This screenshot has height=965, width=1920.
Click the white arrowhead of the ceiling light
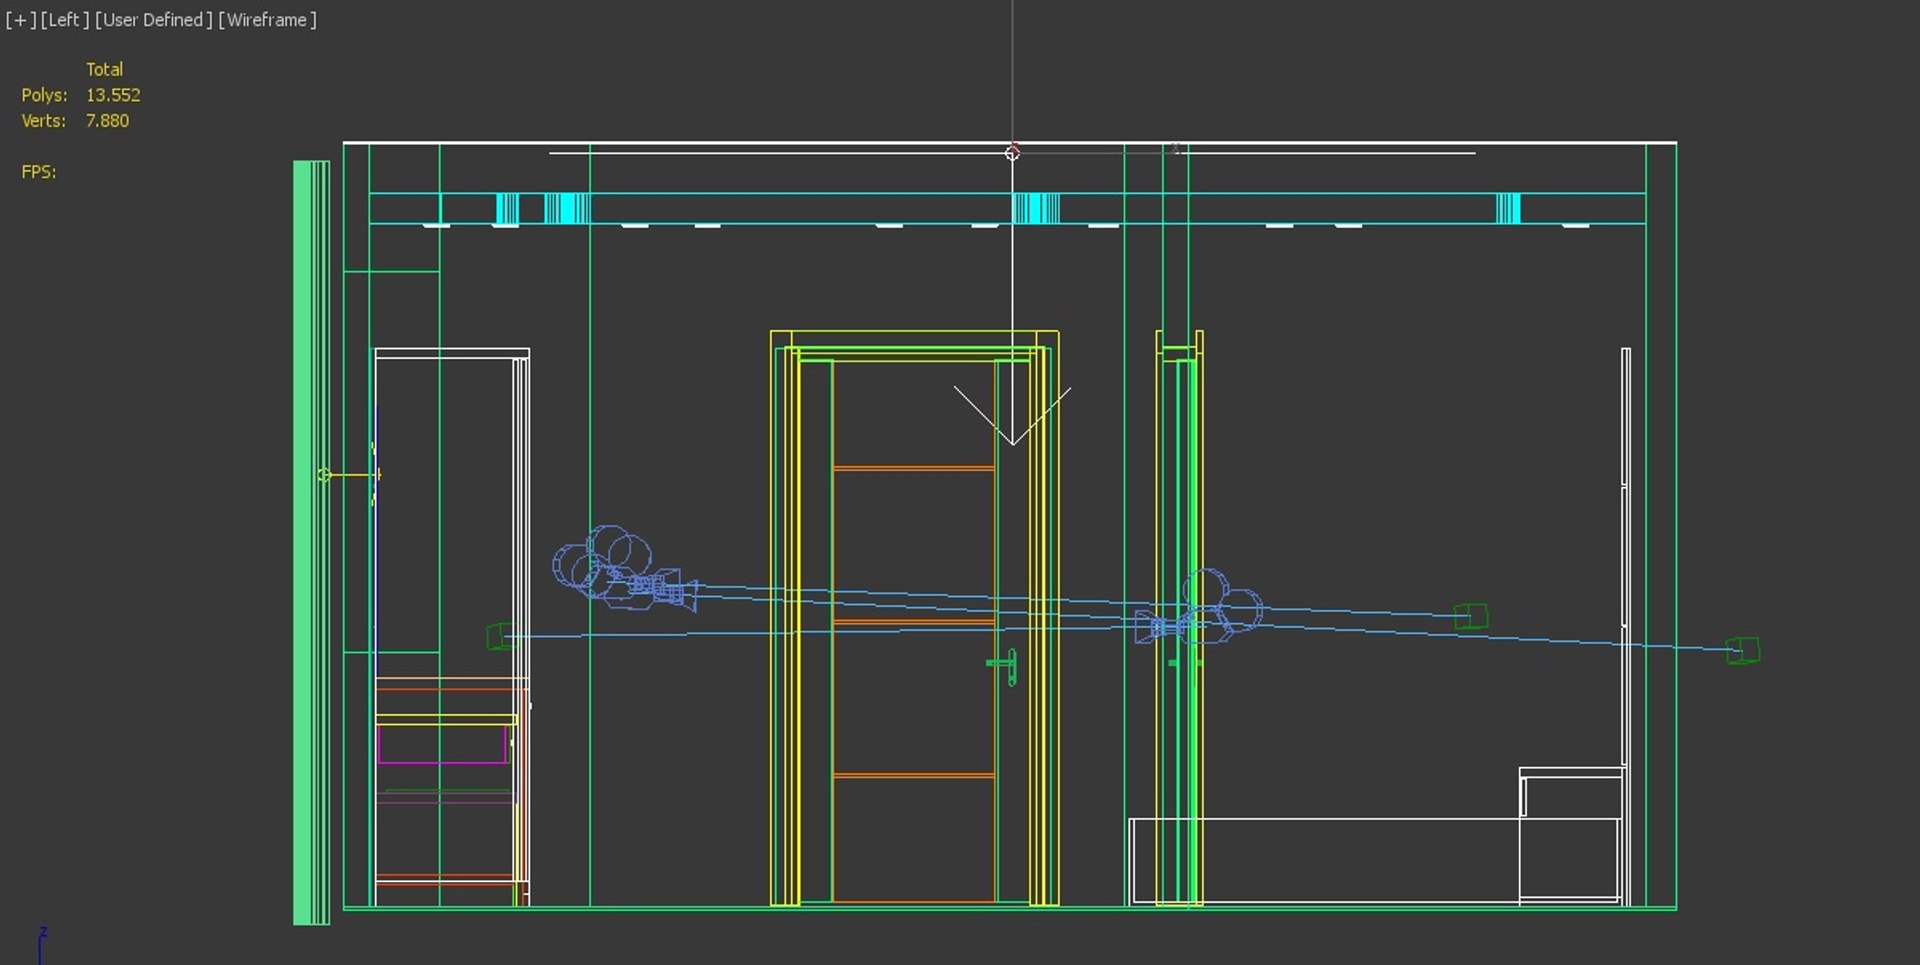[x=1012, y=416]
